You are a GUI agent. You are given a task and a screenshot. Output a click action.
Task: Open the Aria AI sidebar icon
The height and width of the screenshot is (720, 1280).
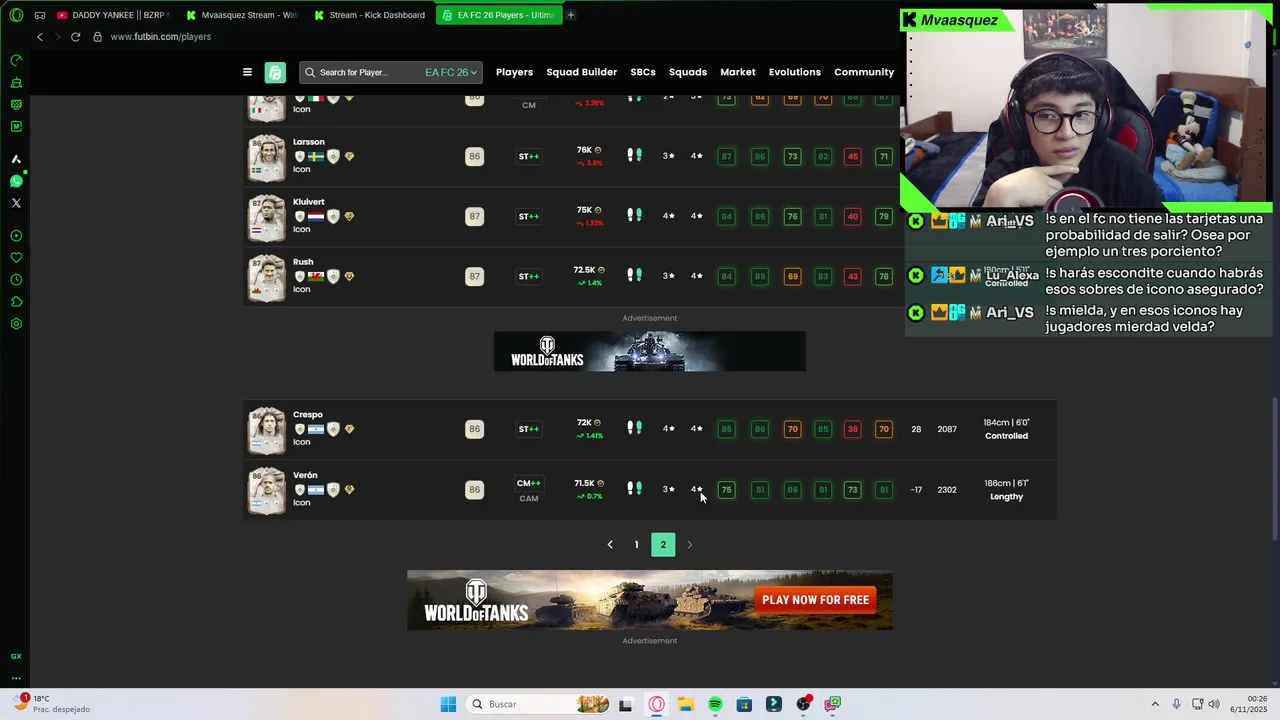tap(16, 159)
